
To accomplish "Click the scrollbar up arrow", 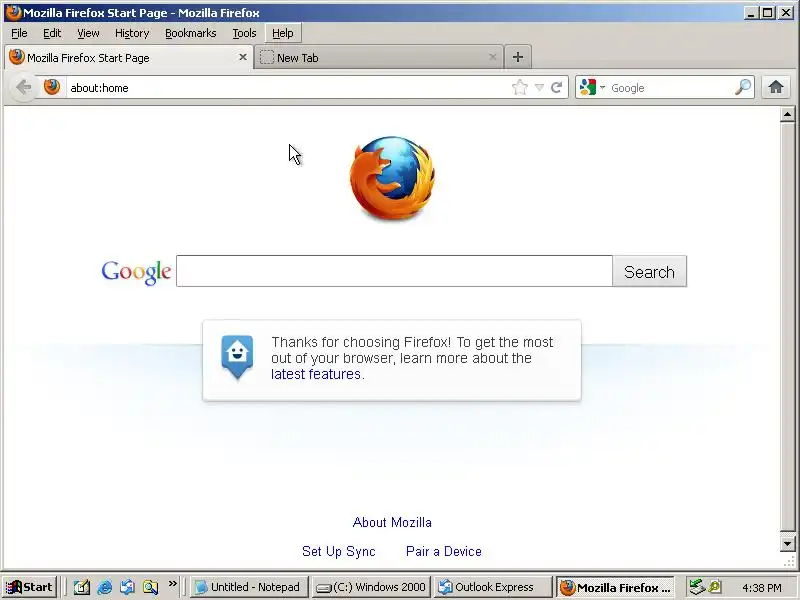I will (x=787, y=114).
